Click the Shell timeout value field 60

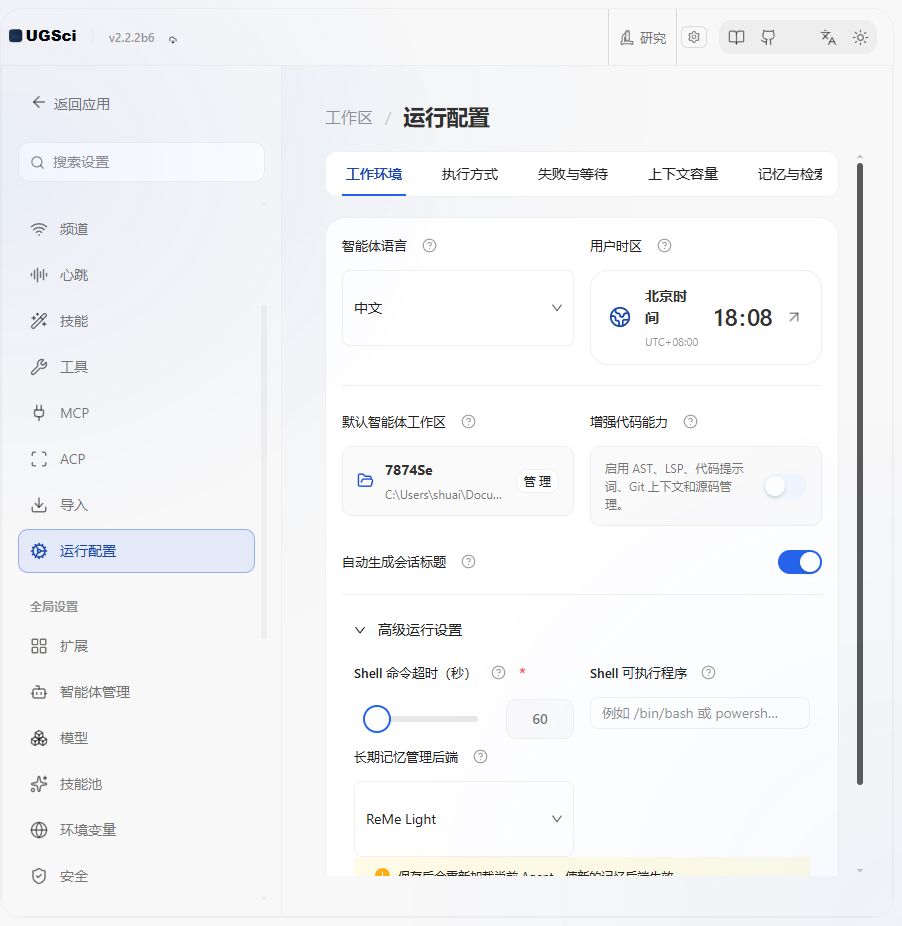pos(540,719)
